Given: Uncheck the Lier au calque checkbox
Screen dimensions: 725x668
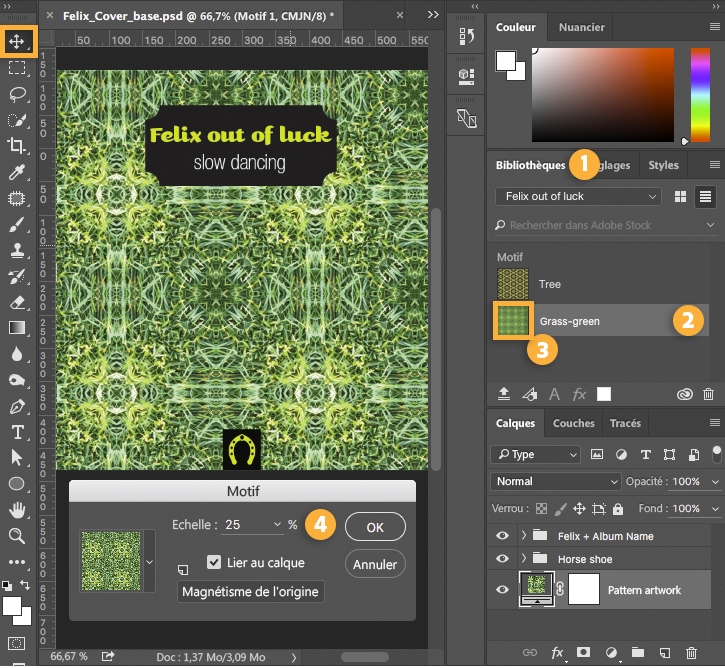Looking at the screenshot, I should (213, 562).
